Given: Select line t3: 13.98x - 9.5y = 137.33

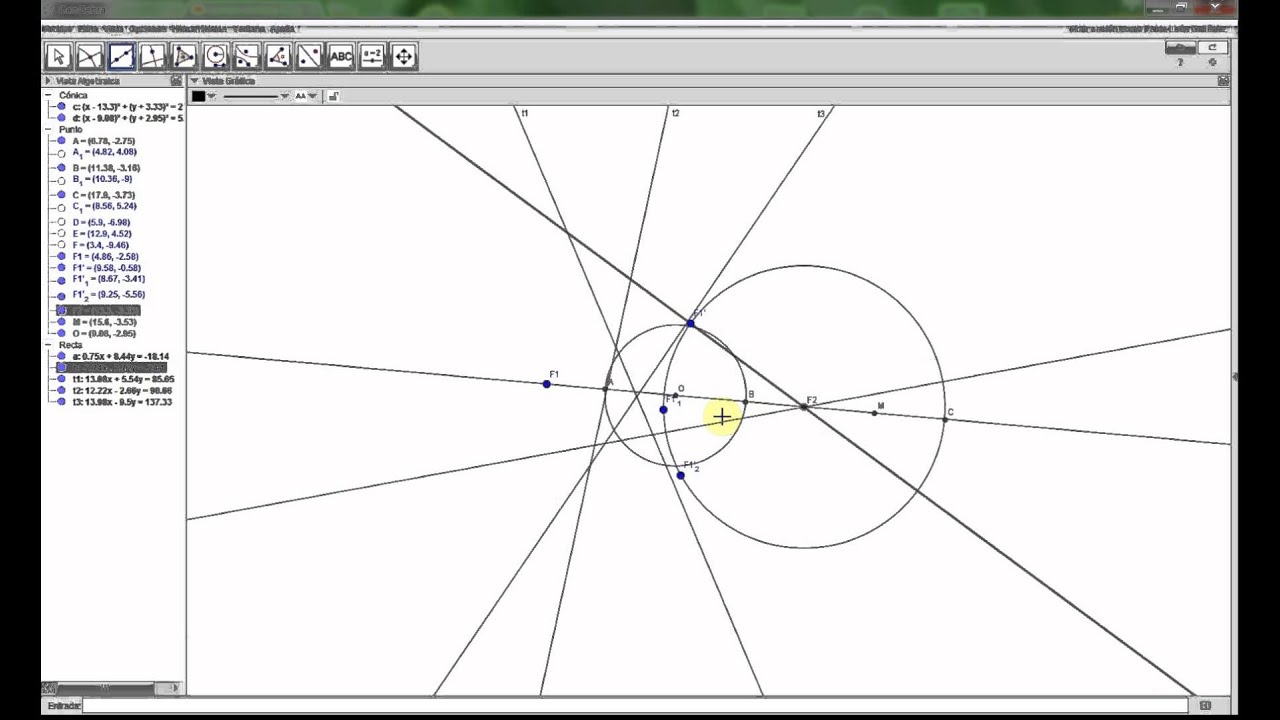Looking at the screenshot, I should click(121, 402).
